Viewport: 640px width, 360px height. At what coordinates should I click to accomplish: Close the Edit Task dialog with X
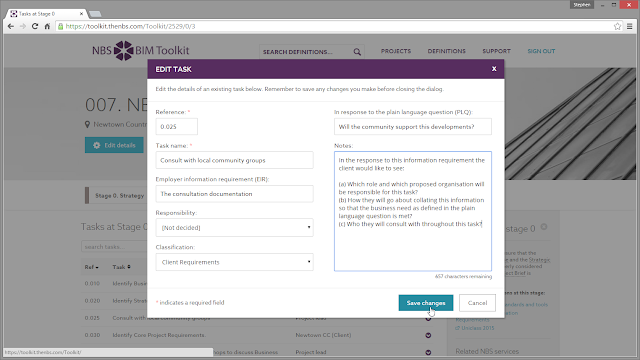click(494, 69)
